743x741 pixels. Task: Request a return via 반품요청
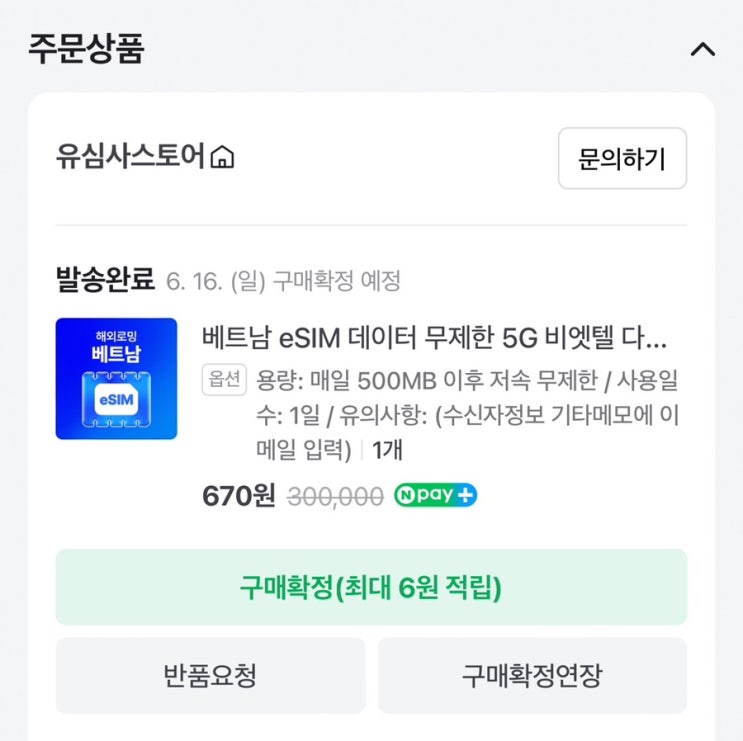click(x=210, y=676)
